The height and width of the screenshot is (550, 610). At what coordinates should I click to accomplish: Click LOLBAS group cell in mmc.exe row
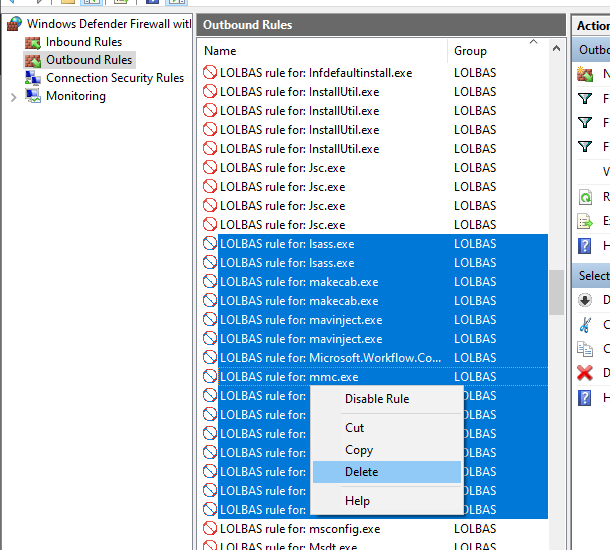[475, 377]
